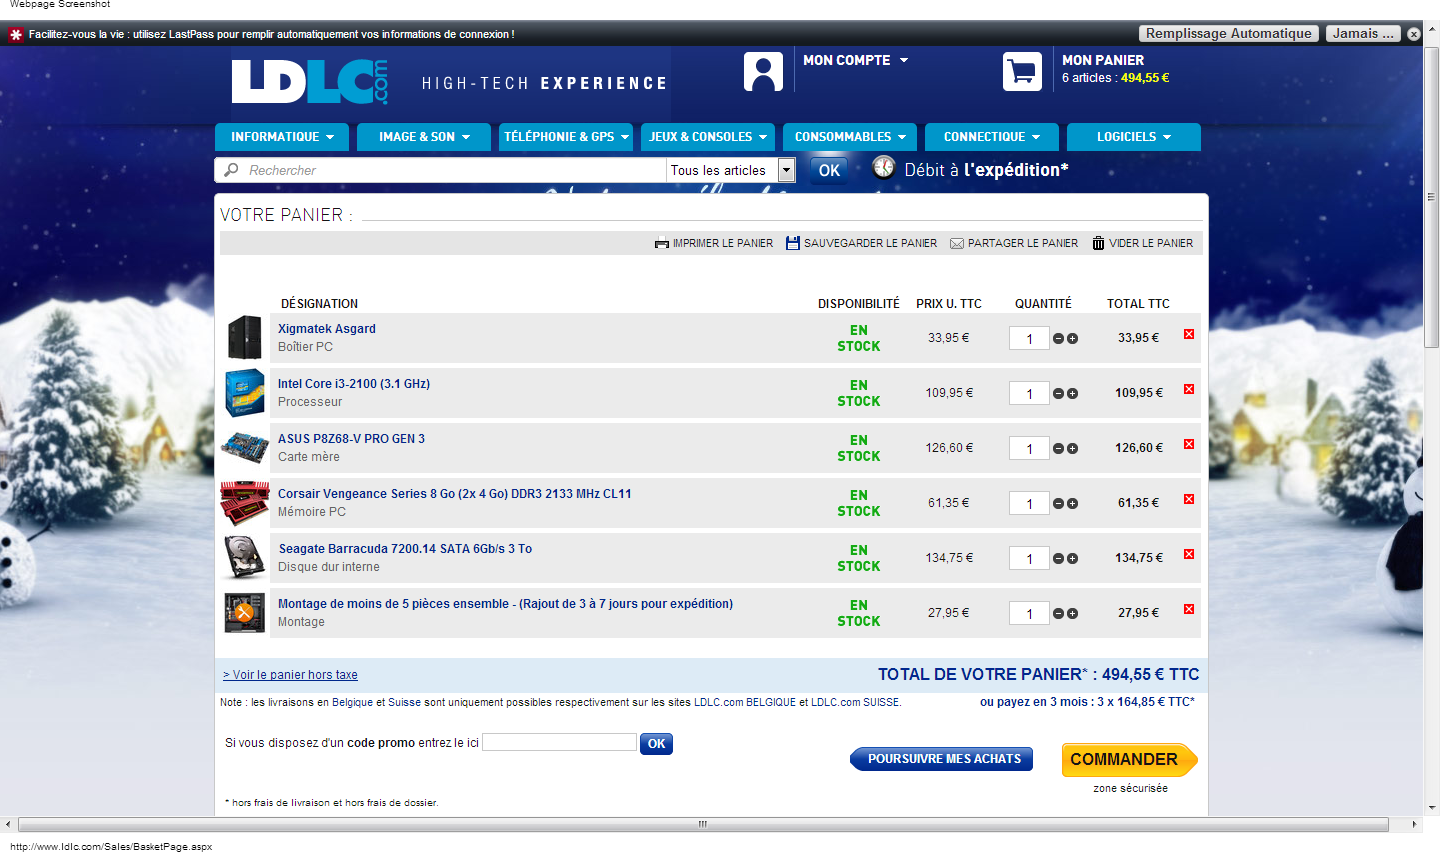Open the Tous les articles dropdown
The width and height of the screenshot is (1440, 853).
[x=786, y=170]
